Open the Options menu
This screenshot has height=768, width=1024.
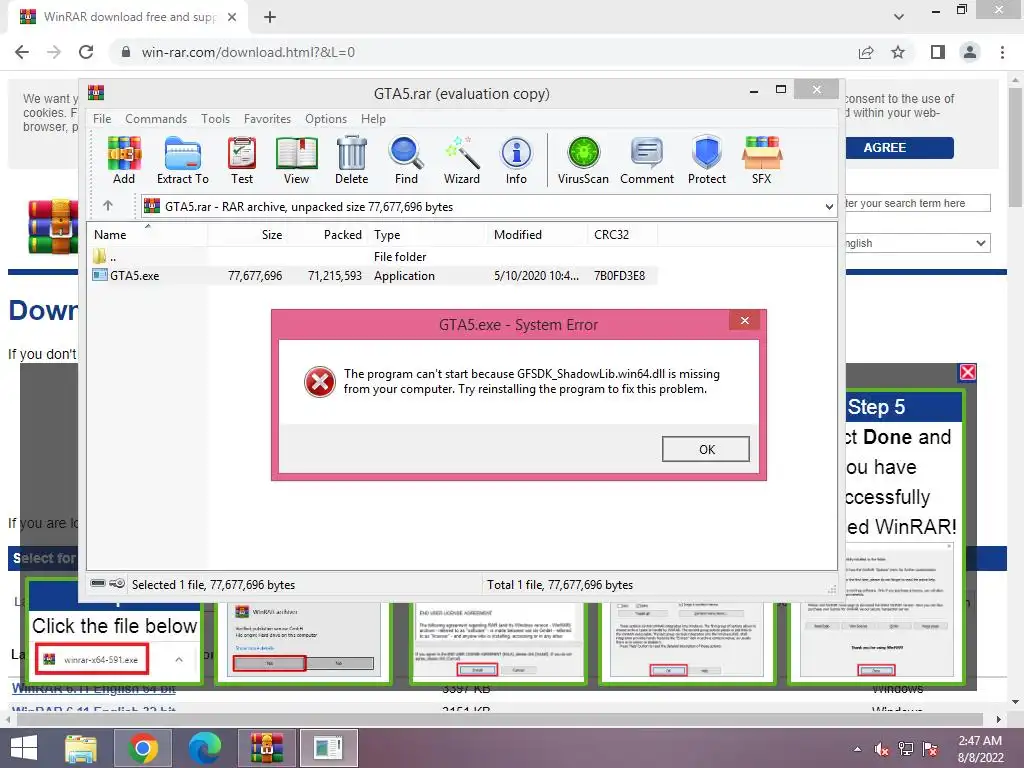tap(326, 119)
